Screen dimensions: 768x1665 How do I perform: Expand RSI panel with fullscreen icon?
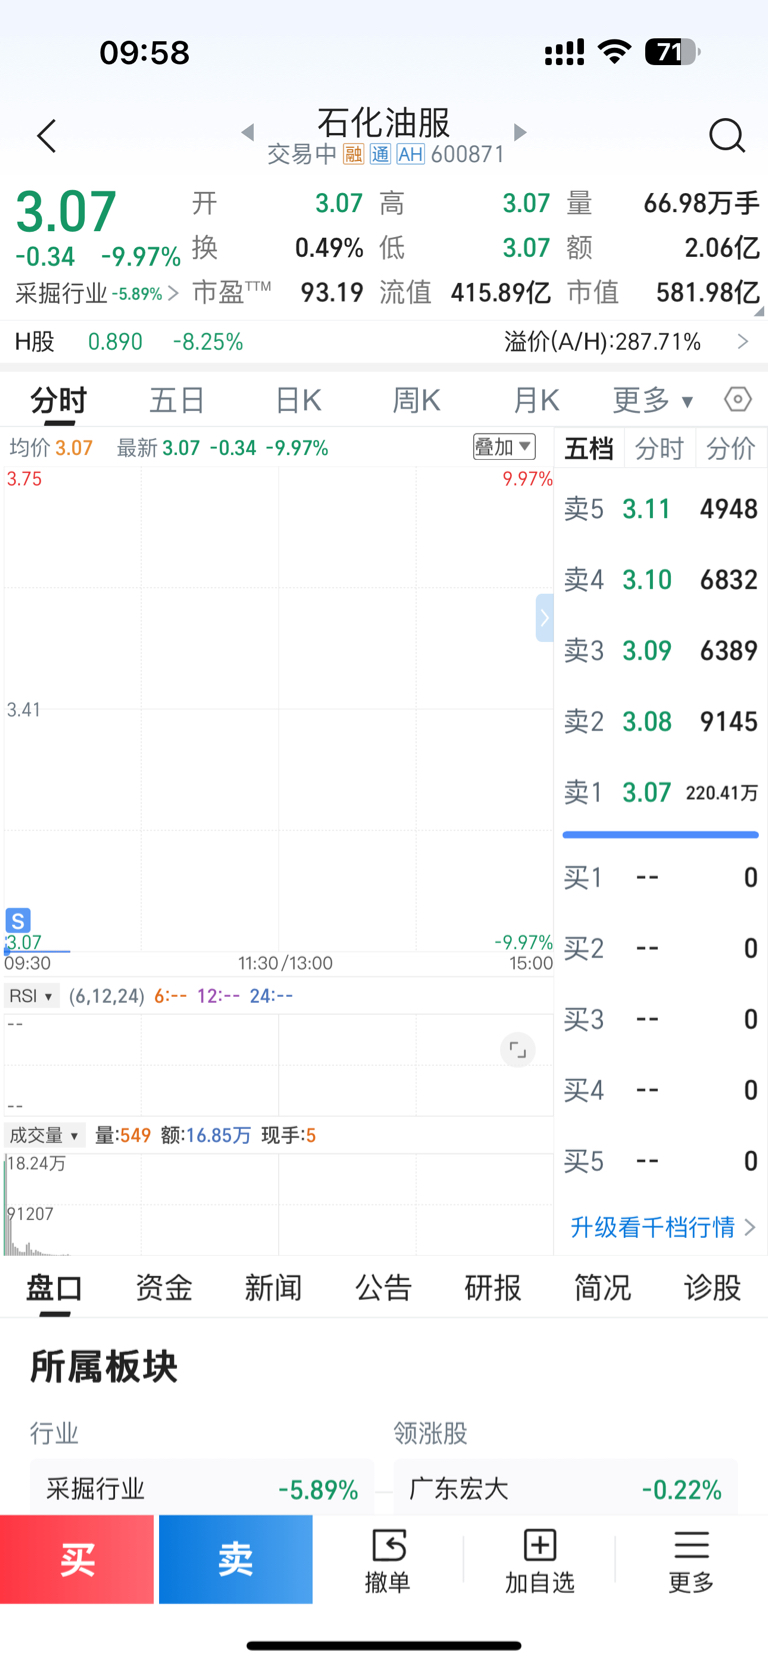517,1050
